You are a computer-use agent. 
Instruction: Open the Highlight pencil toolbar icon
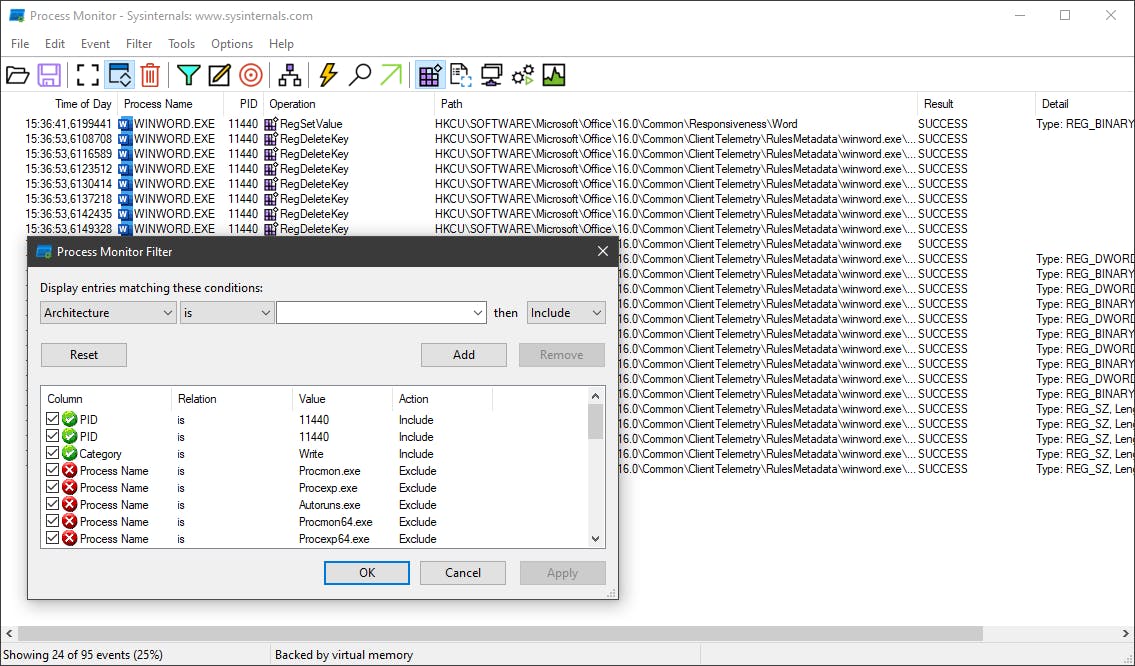(x=219, y=75)
